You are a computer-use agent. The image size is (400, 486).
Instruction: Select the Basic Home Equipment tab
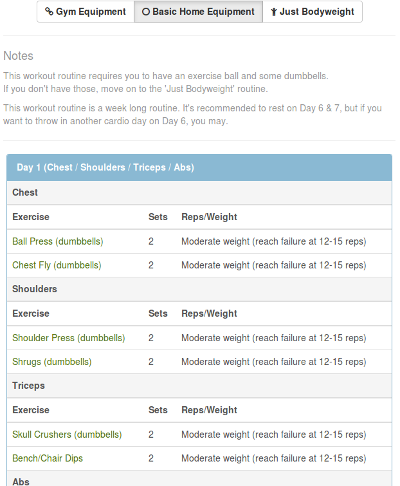coord(198,12)
